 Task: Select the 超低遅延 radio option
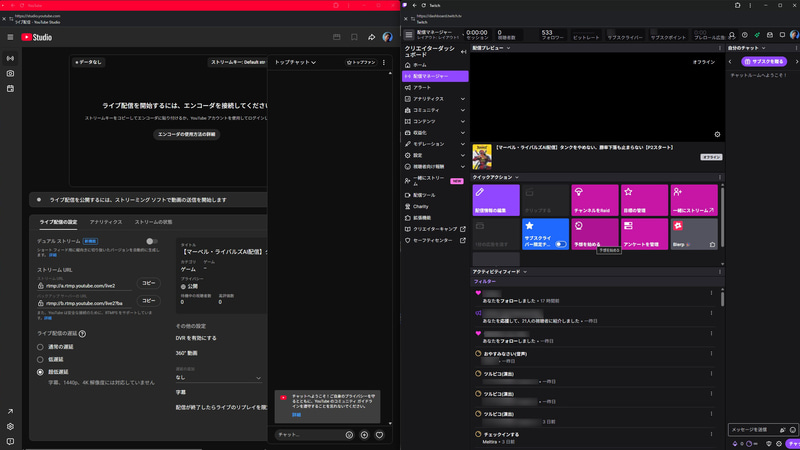point(40,372)
